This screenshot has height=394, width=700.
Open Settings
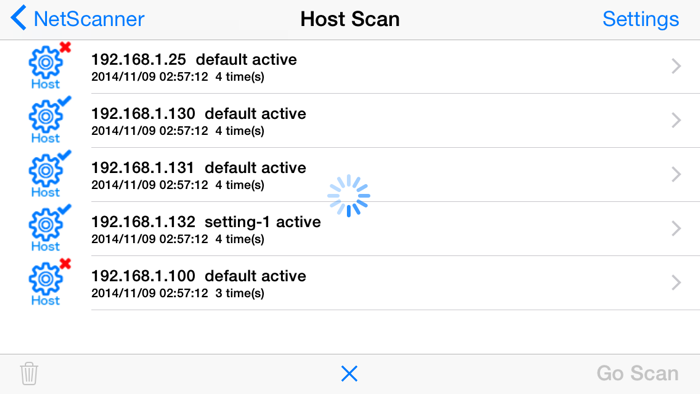(x=641, y=19)
